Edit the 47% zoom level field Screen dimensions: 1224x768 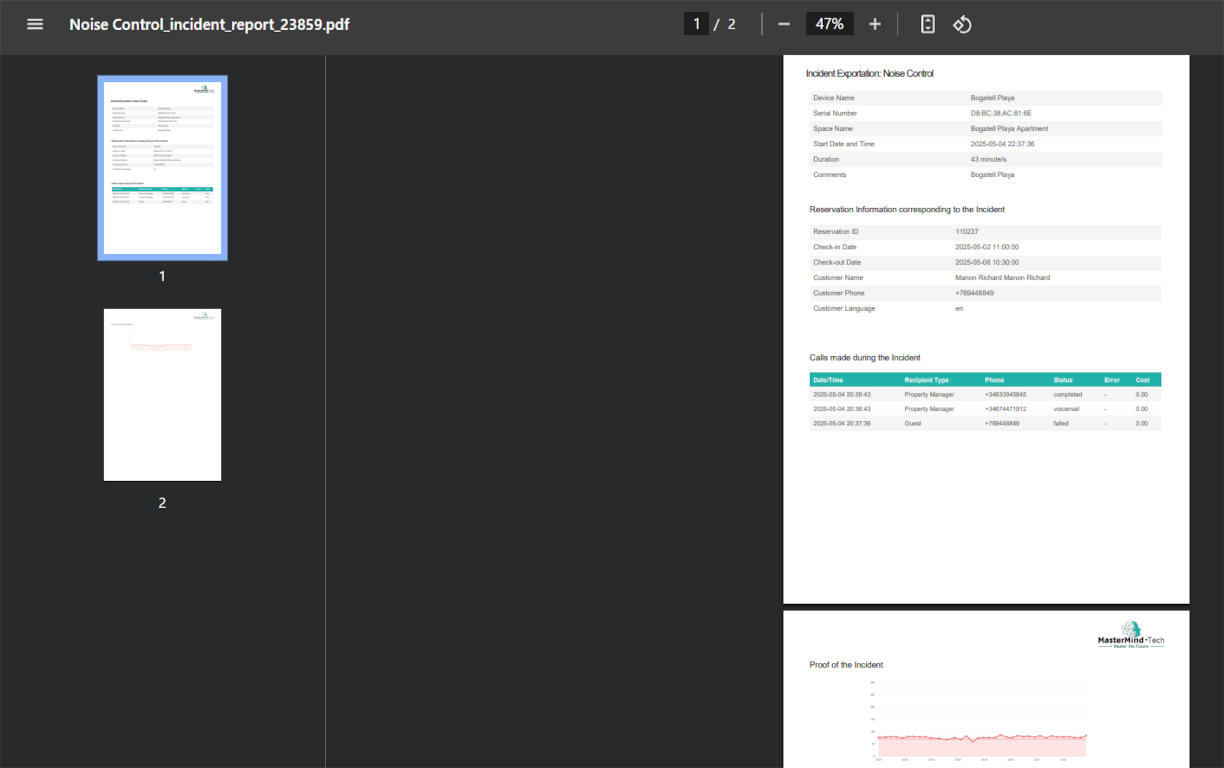pos(830,24)
